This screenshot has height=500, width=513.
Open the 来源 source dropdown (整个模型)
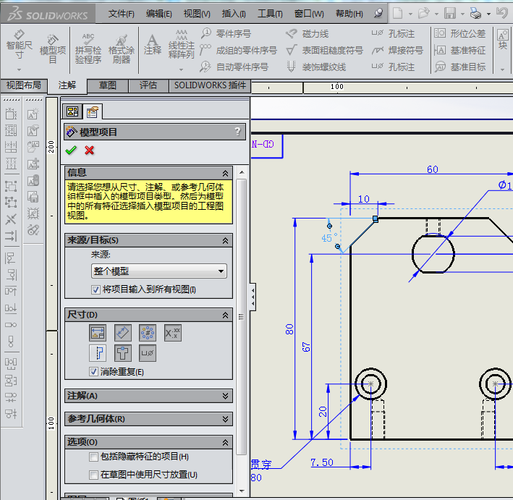[159, 271]
